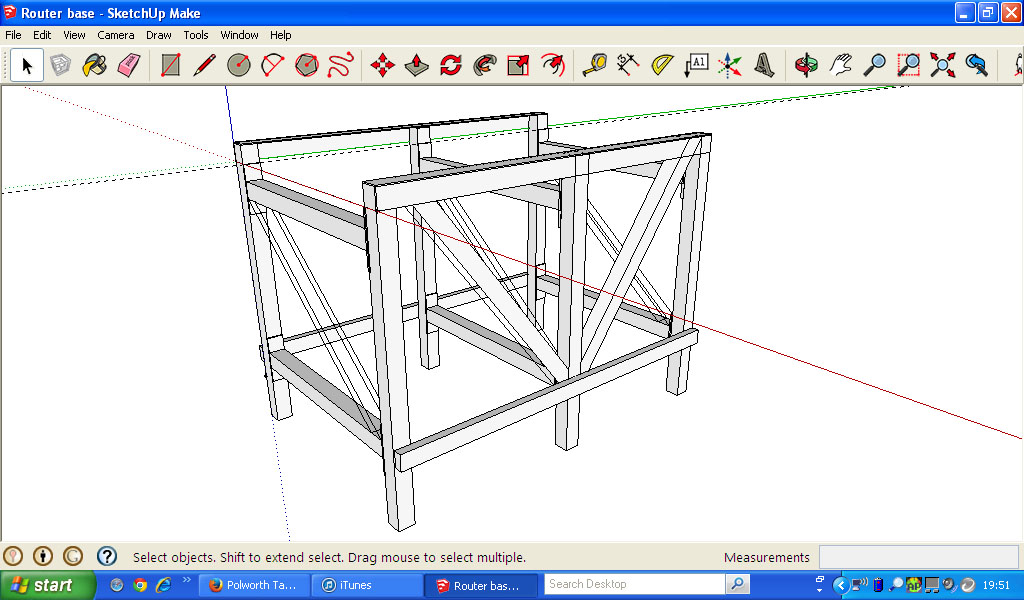Click the Zoom Extents tool
Screen dimensions: 1024x600
(942, 66)
